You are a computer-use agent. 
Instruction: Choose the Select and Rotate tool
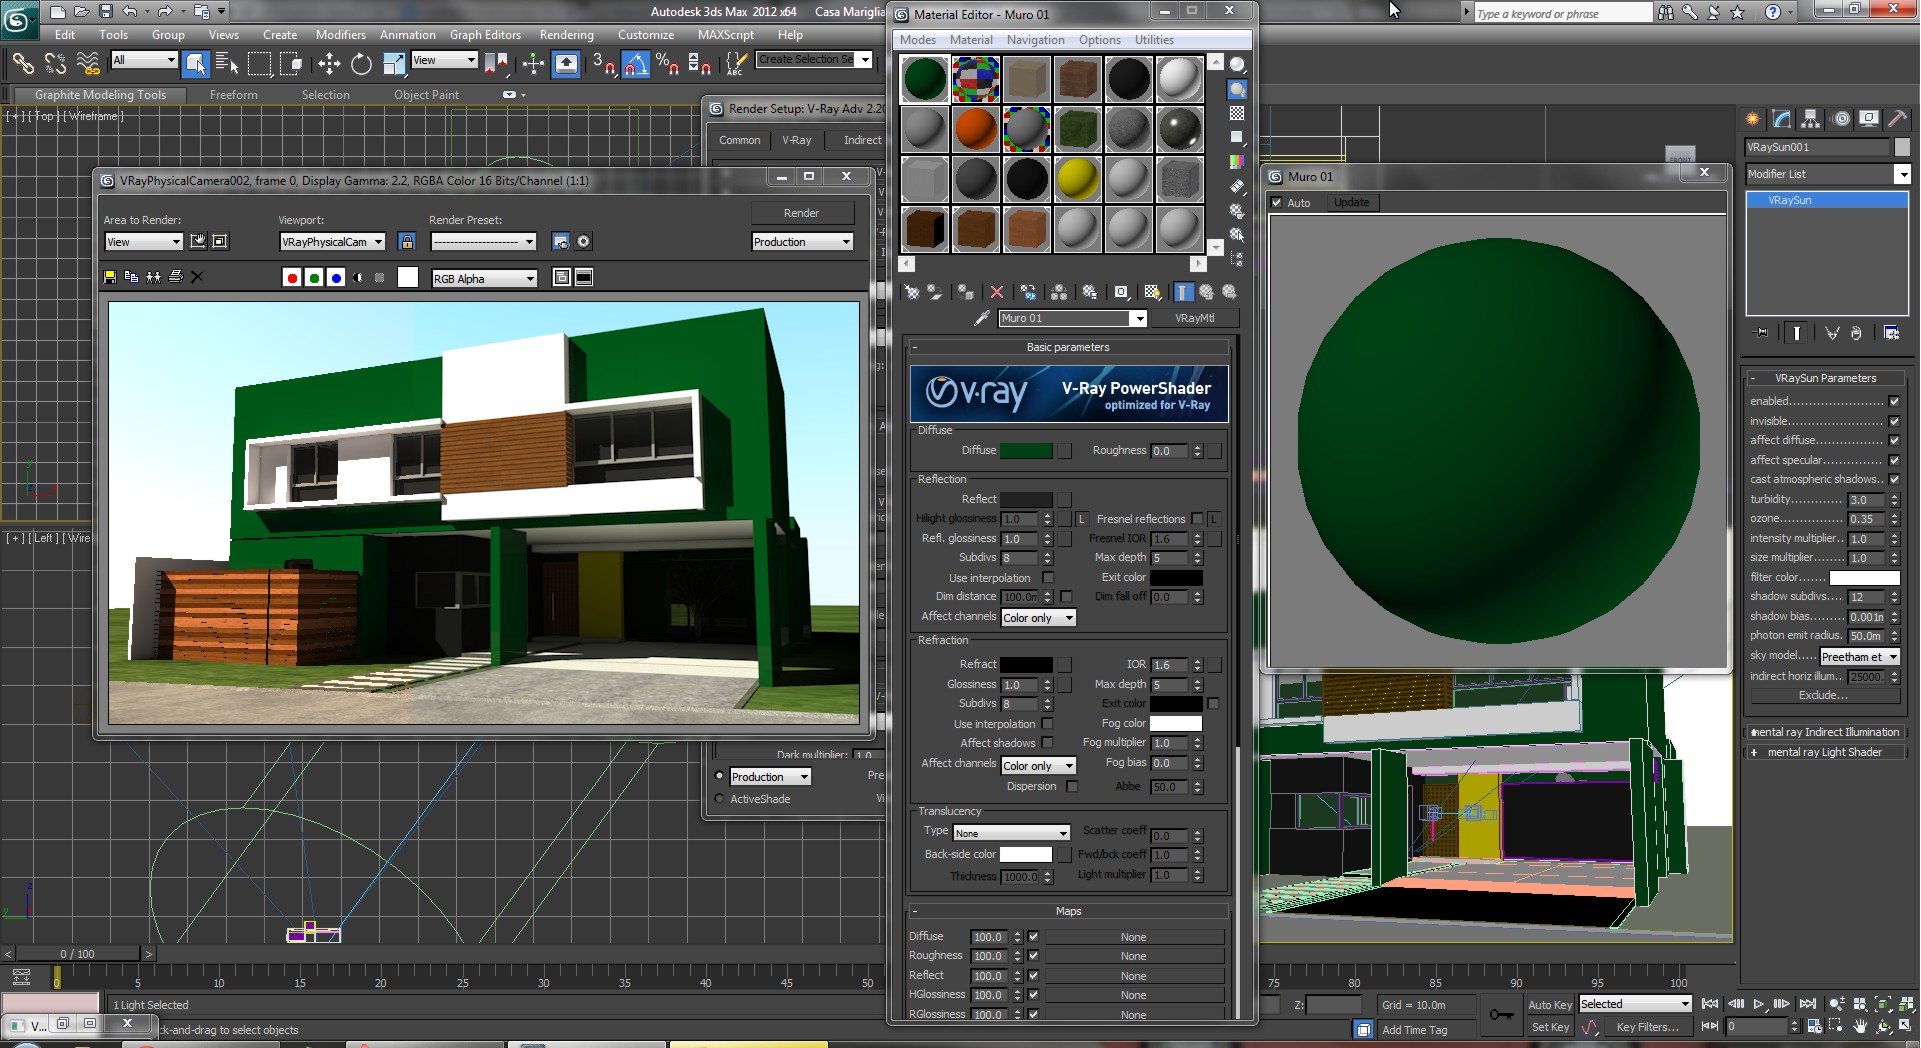point(361,64)
